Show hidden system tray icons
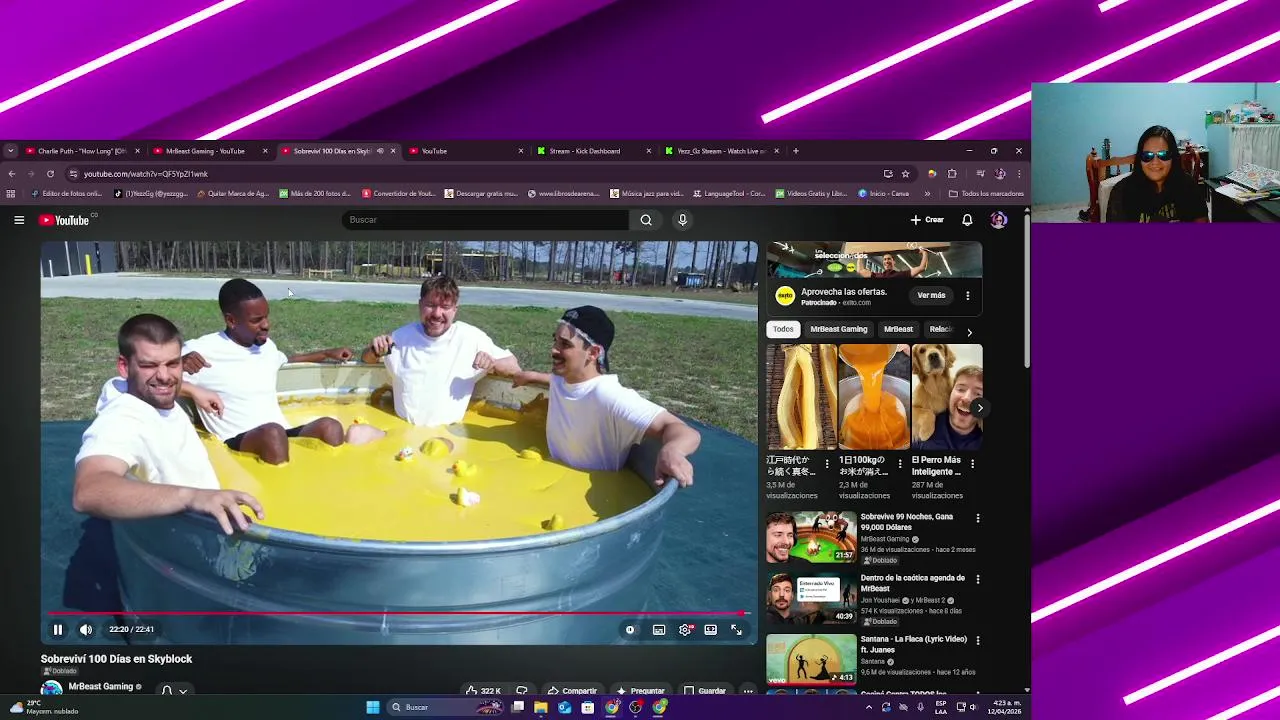The height and width of the screenshot is (720, 1280). (x=868, y=707)
